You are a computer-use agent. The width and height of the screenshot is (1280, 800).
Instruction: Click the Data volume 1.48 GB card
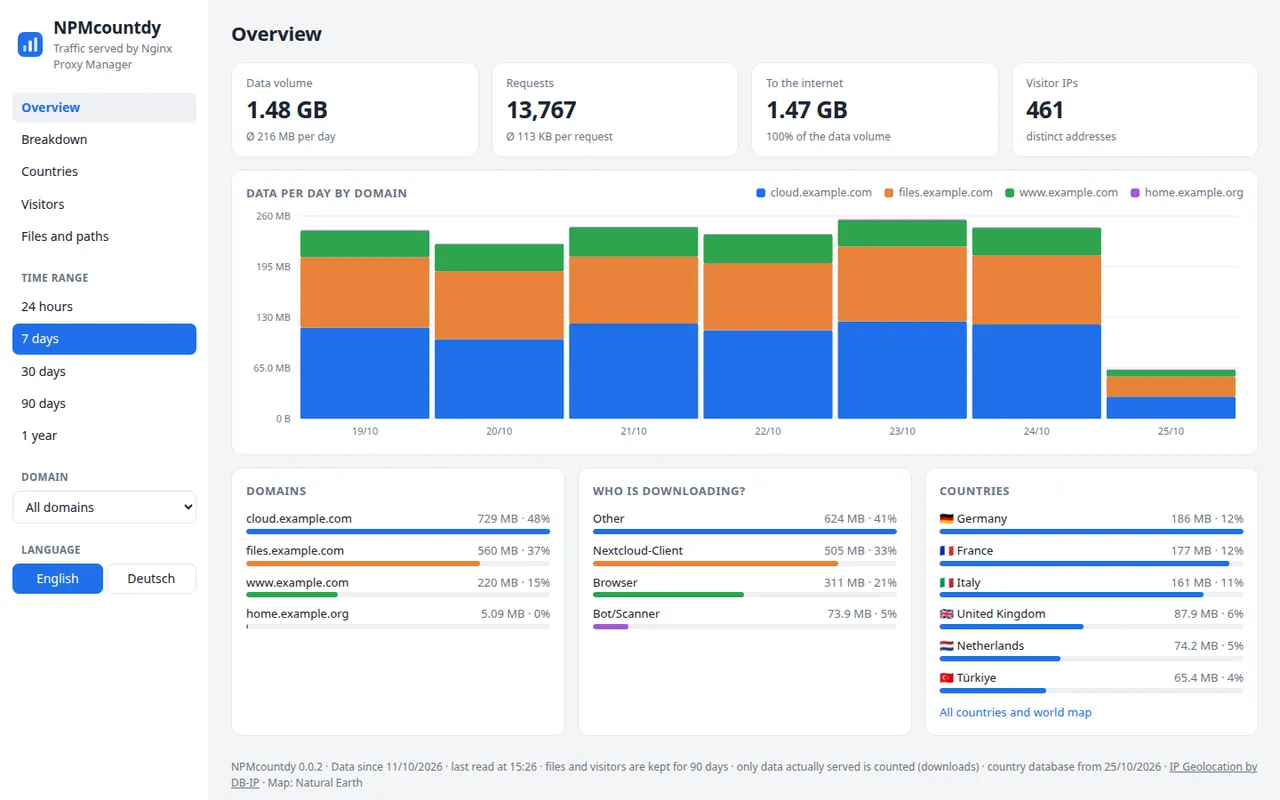[x=355, y=110]
